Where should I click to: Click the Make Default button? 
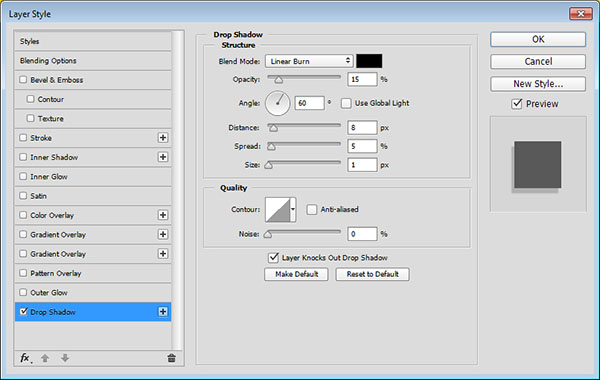click(296, 274)
